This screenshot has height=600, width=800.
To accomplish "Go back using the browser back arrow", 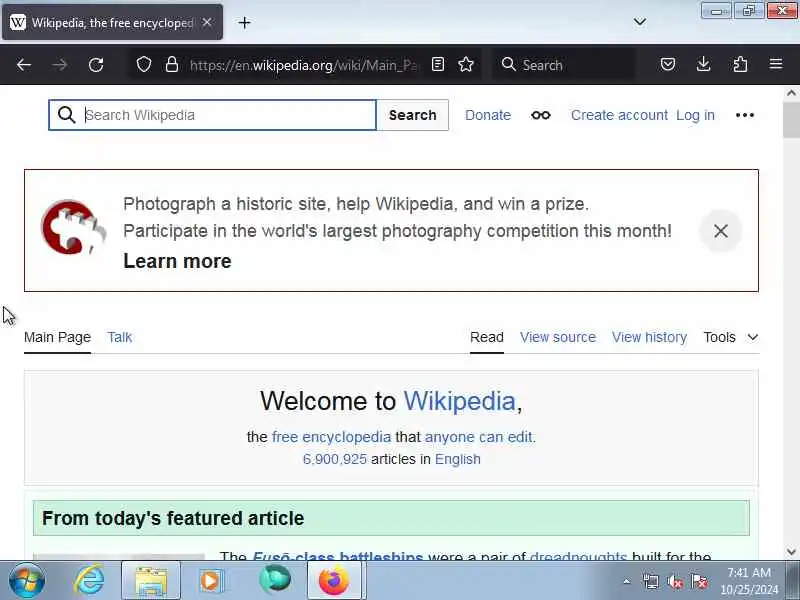I will (24, 65).
